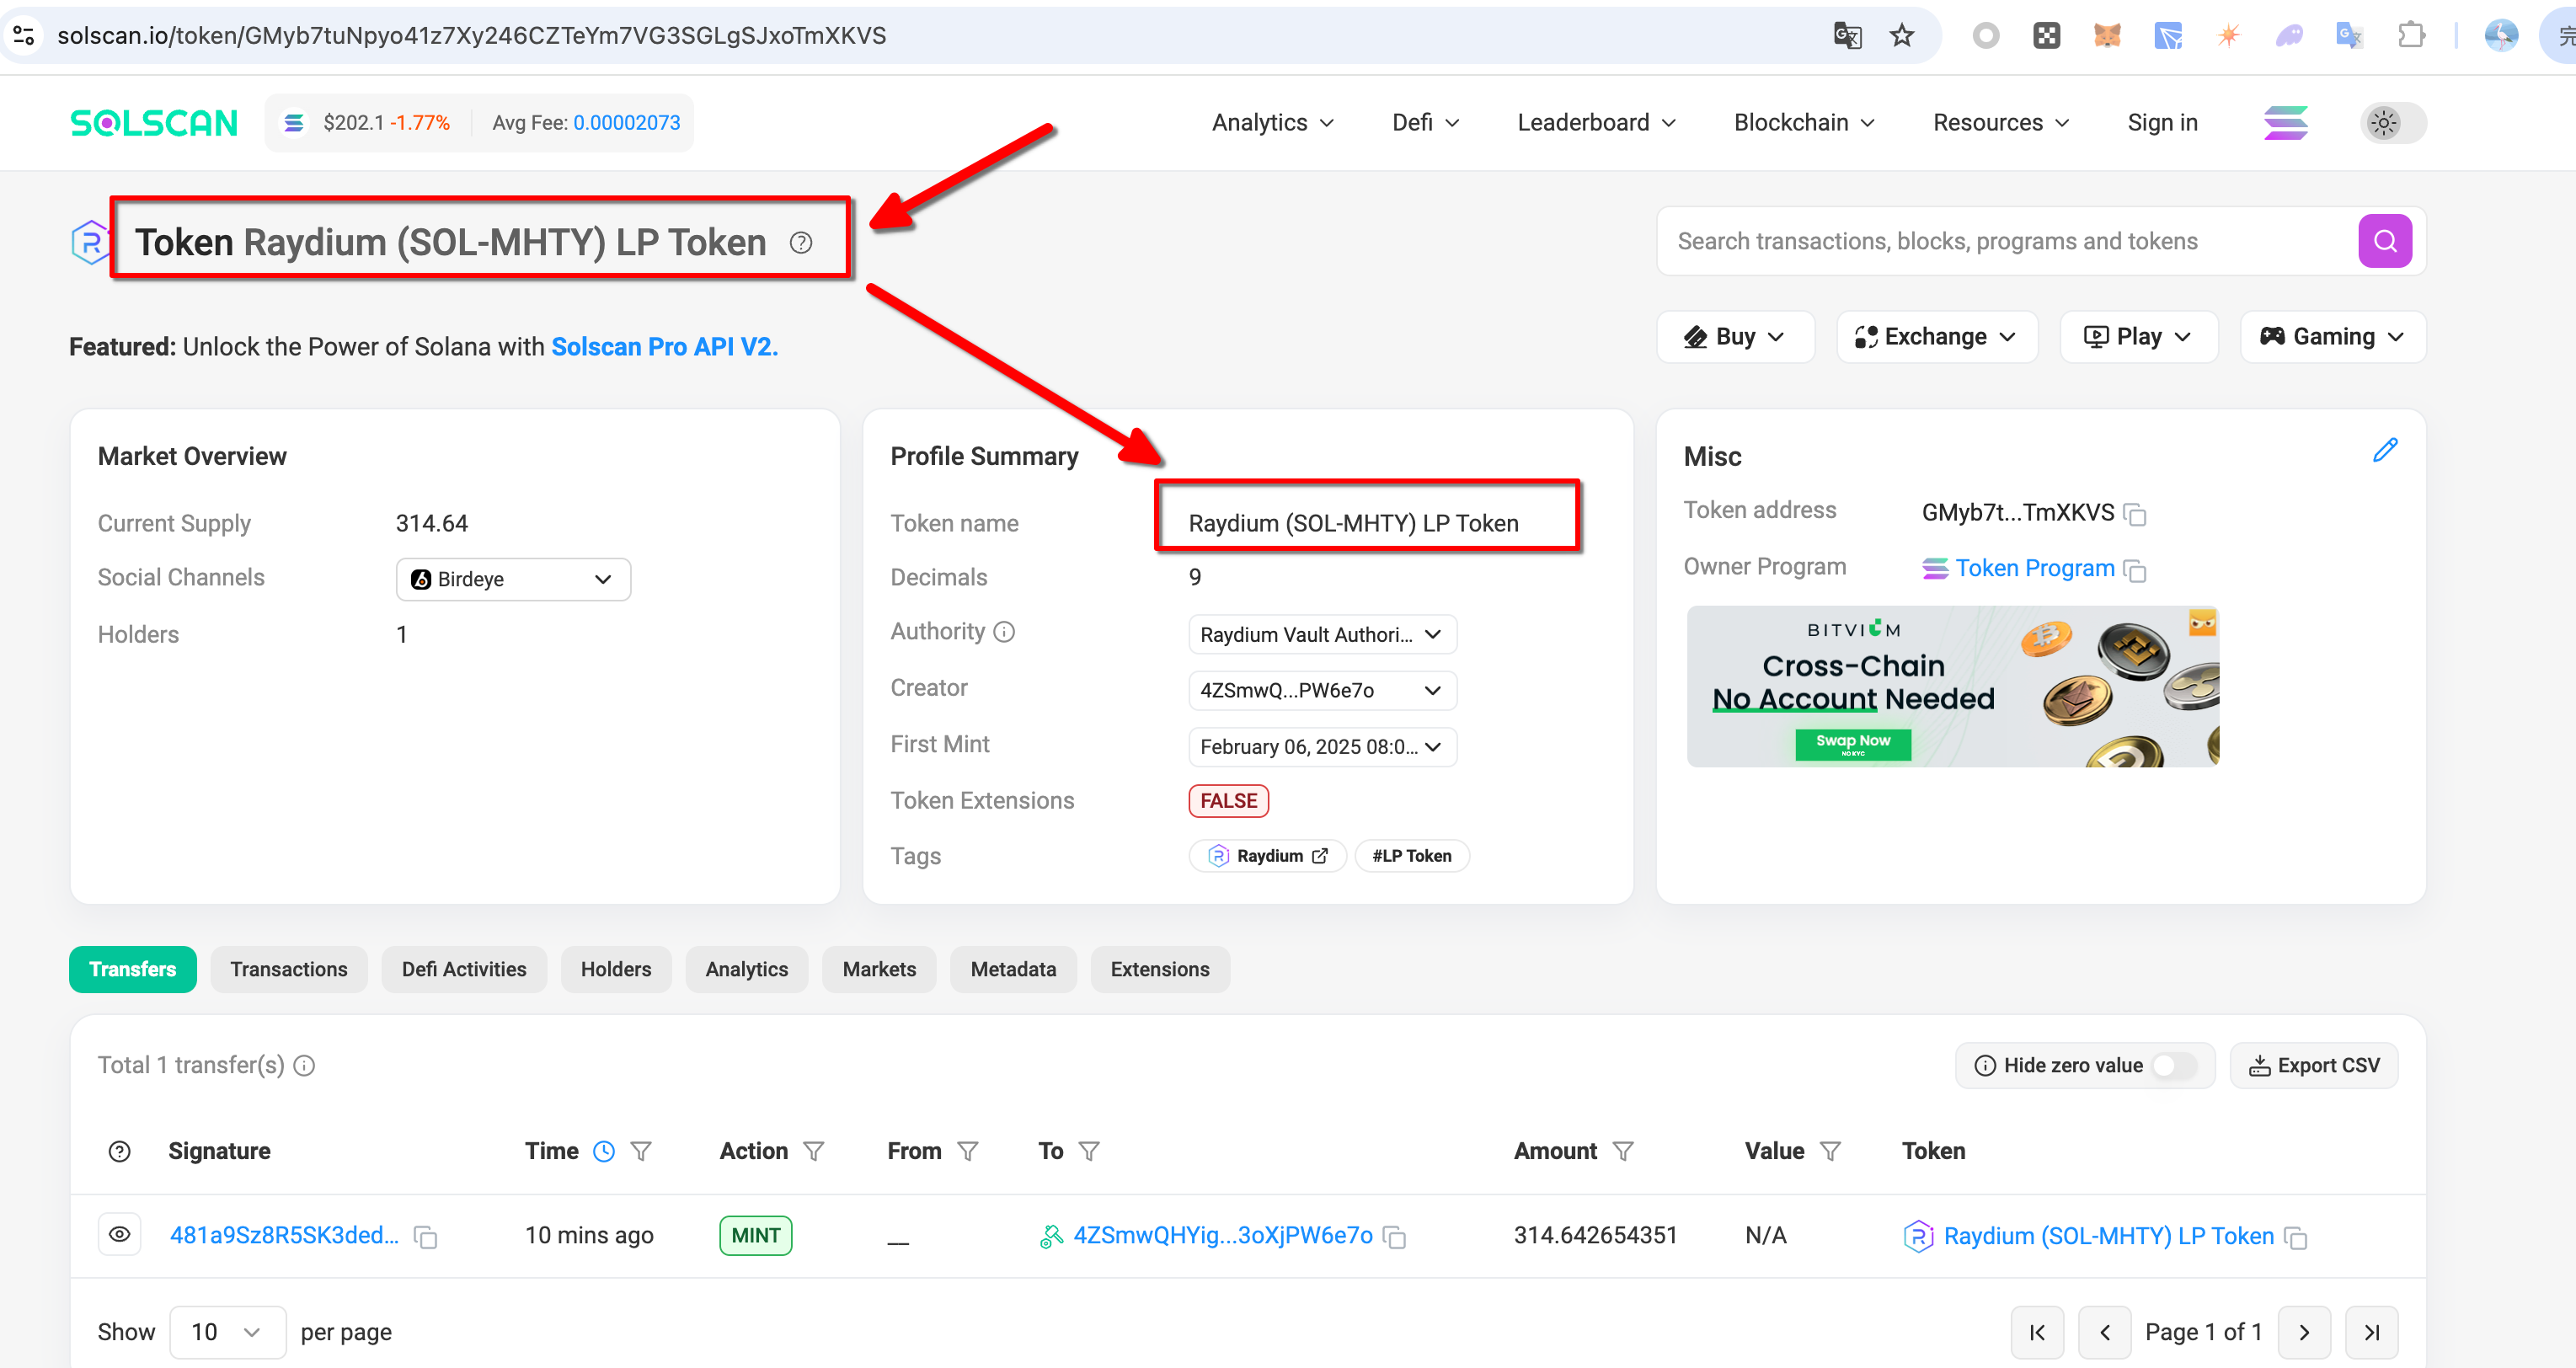Filter the Action column

click(814, 1152)
